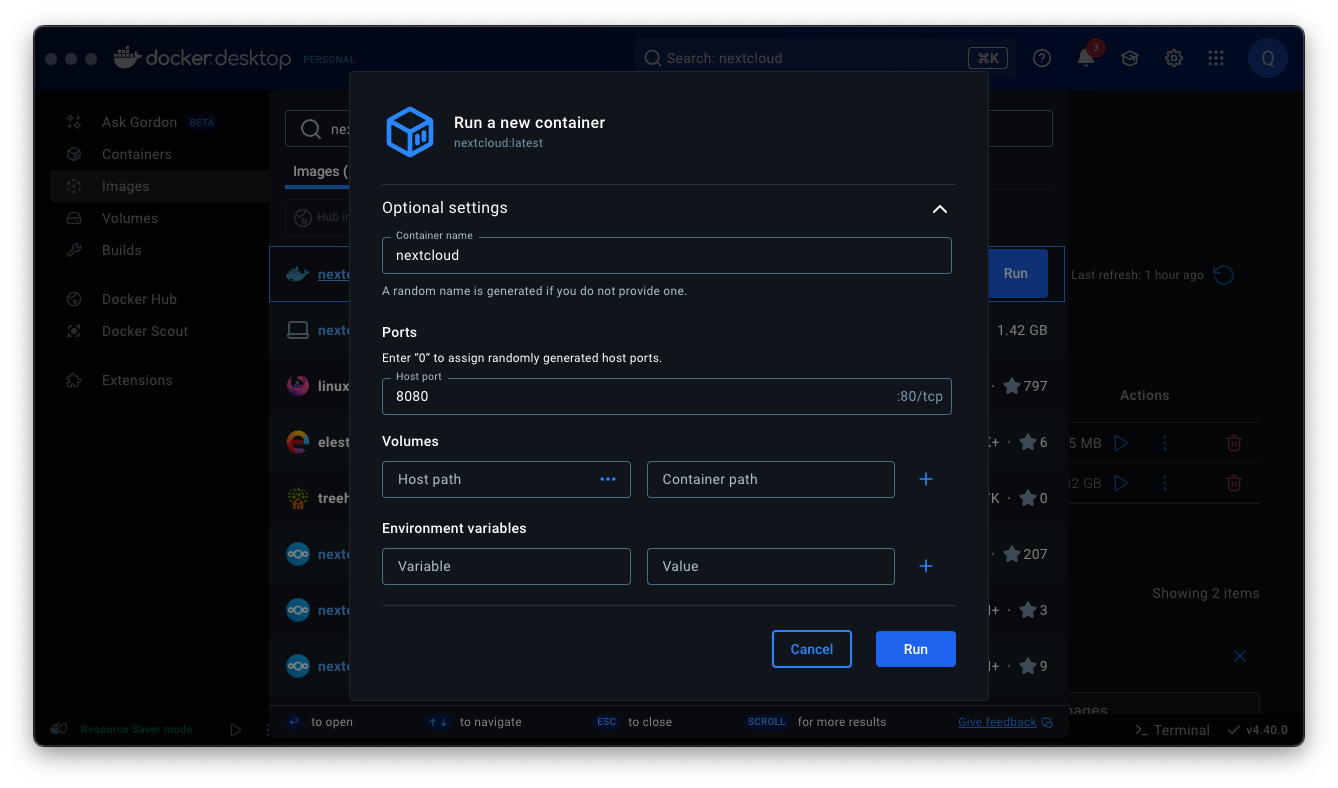Open the Give feedback link

click(x=1005, y=722)
